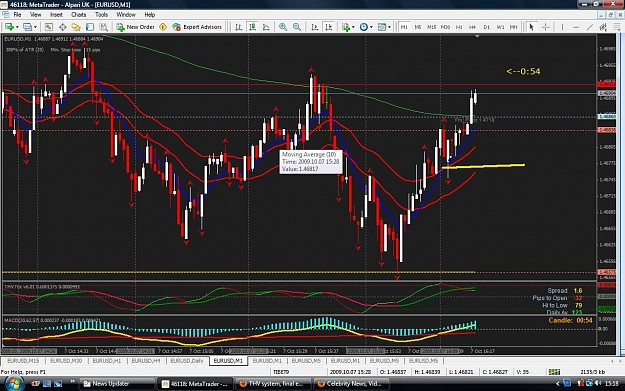Viewport: 625px width, 391px height.
Task: Toggle the Chart Shift icon
Action: (x=328, y=27)
